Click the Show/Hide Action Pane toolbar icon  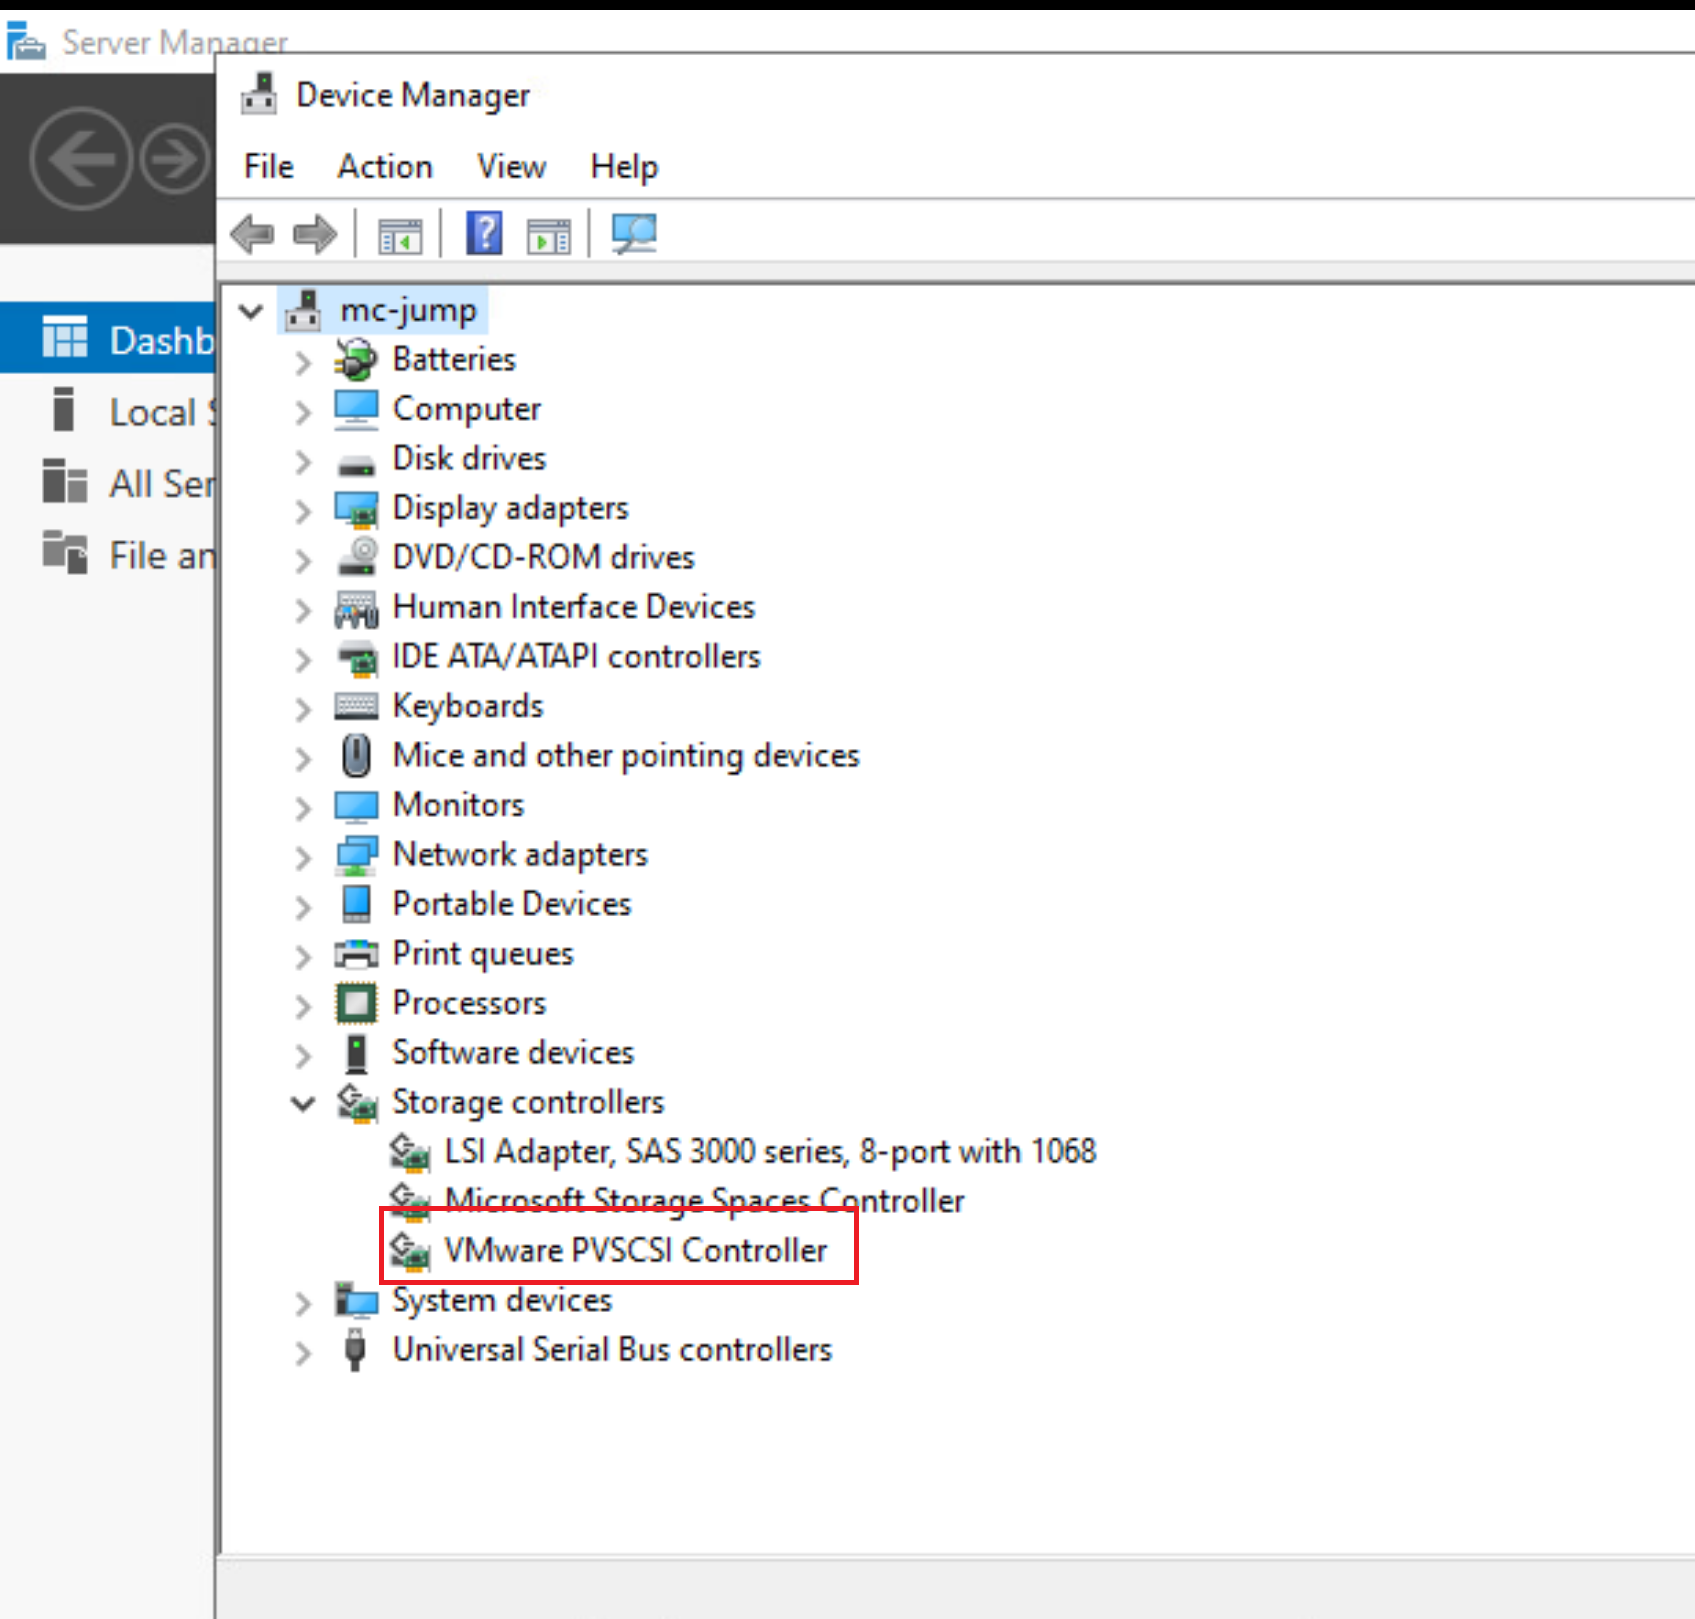point(549,236)
